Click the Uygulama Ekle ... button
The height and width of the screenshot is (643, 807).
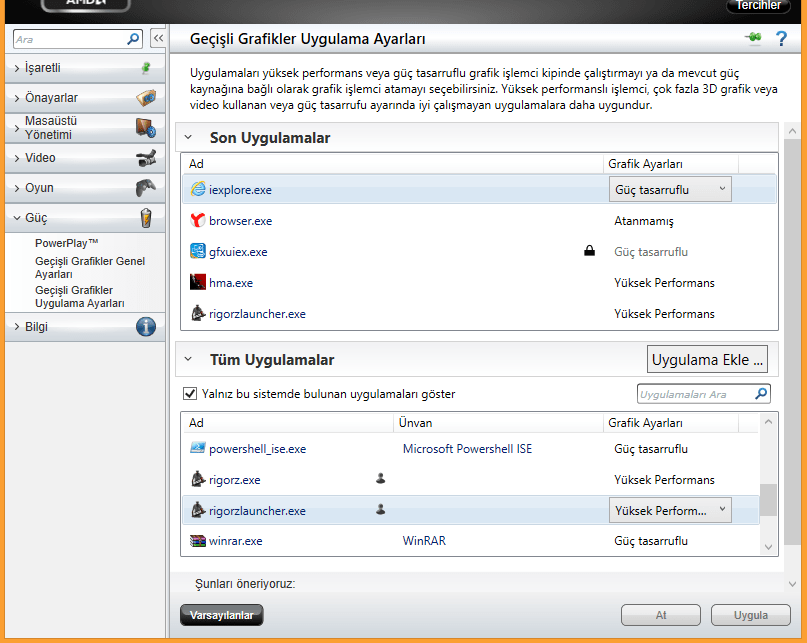(707, 359)
